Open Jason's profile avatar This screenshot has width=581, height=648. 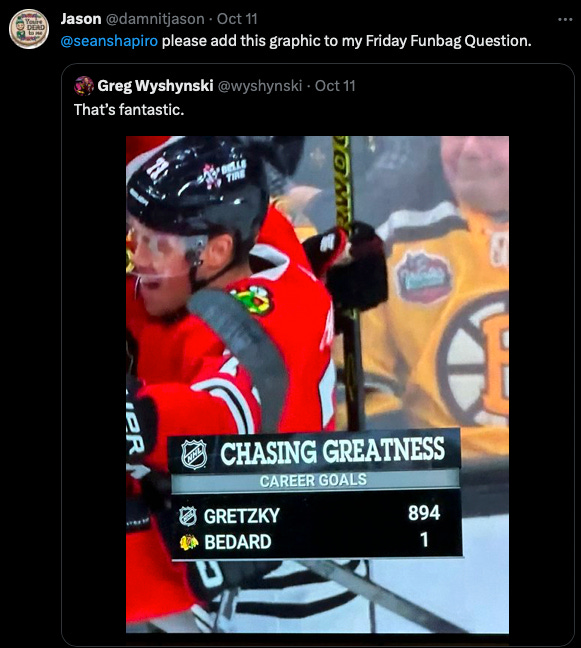click(29, 29)
